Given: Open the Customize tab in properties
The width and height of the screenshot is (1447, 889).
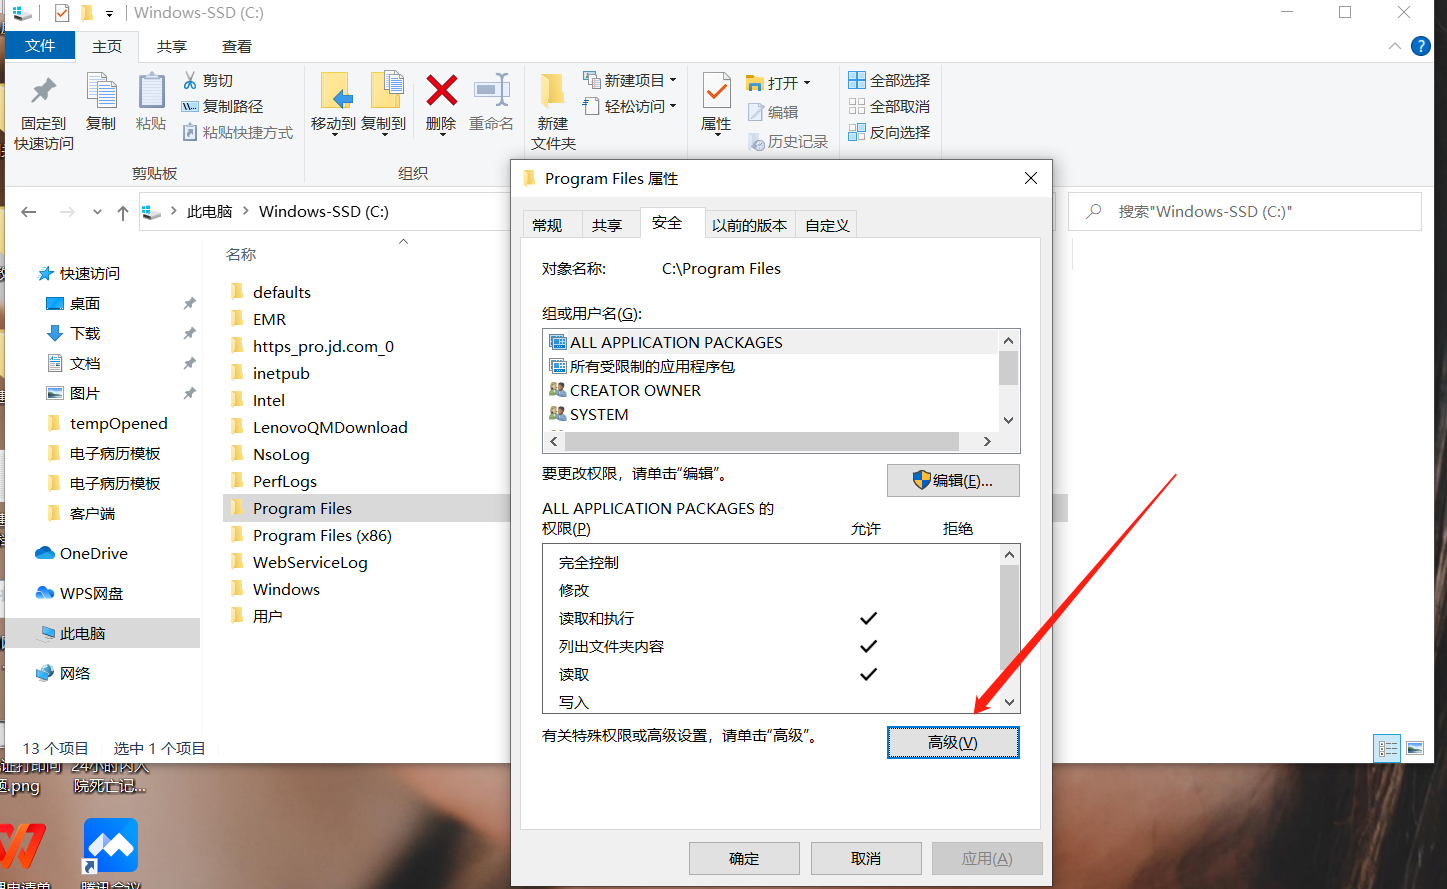Looking at the screenshot, I should coord(827,225).
